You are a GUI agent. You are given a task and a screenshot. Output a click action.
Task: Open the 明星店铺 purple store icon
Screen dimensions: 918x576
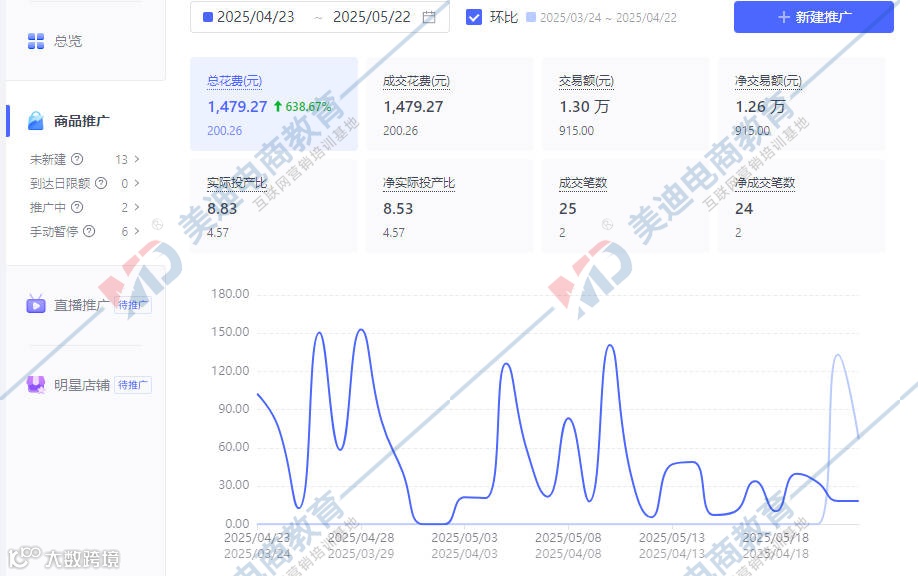[x=36, y=385]
